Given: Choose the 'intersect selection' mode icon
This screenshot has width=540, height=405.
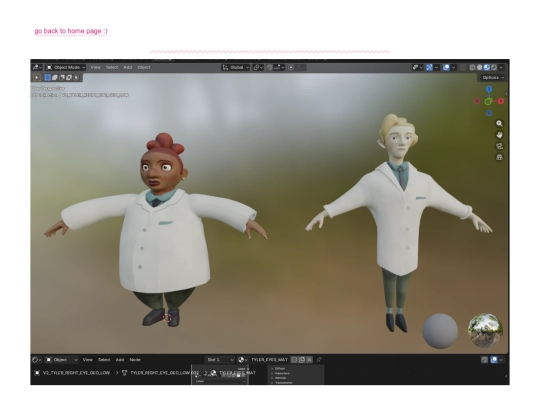Looking at the screenshot, I should tap(76, 77).
